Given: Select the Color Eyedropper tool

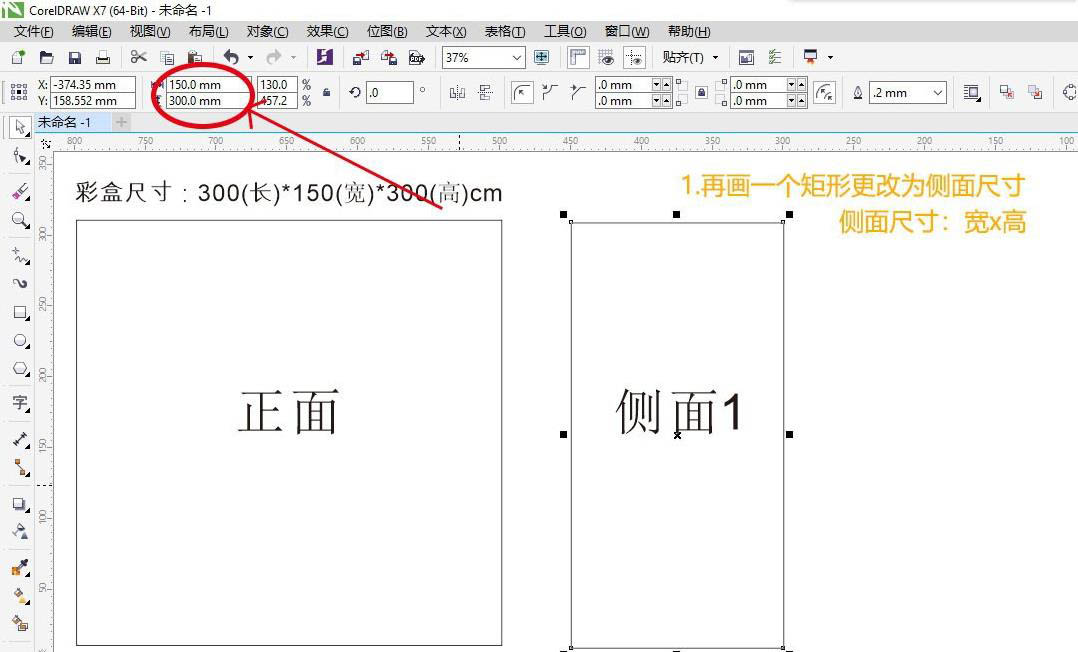Looking at the screenshot, I should coord(19,531).
